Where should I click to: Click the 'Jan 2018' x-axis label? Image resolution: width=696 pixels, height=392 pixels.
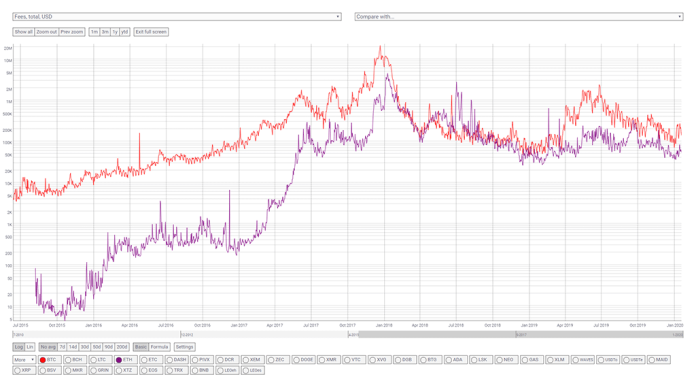[384, 325]
